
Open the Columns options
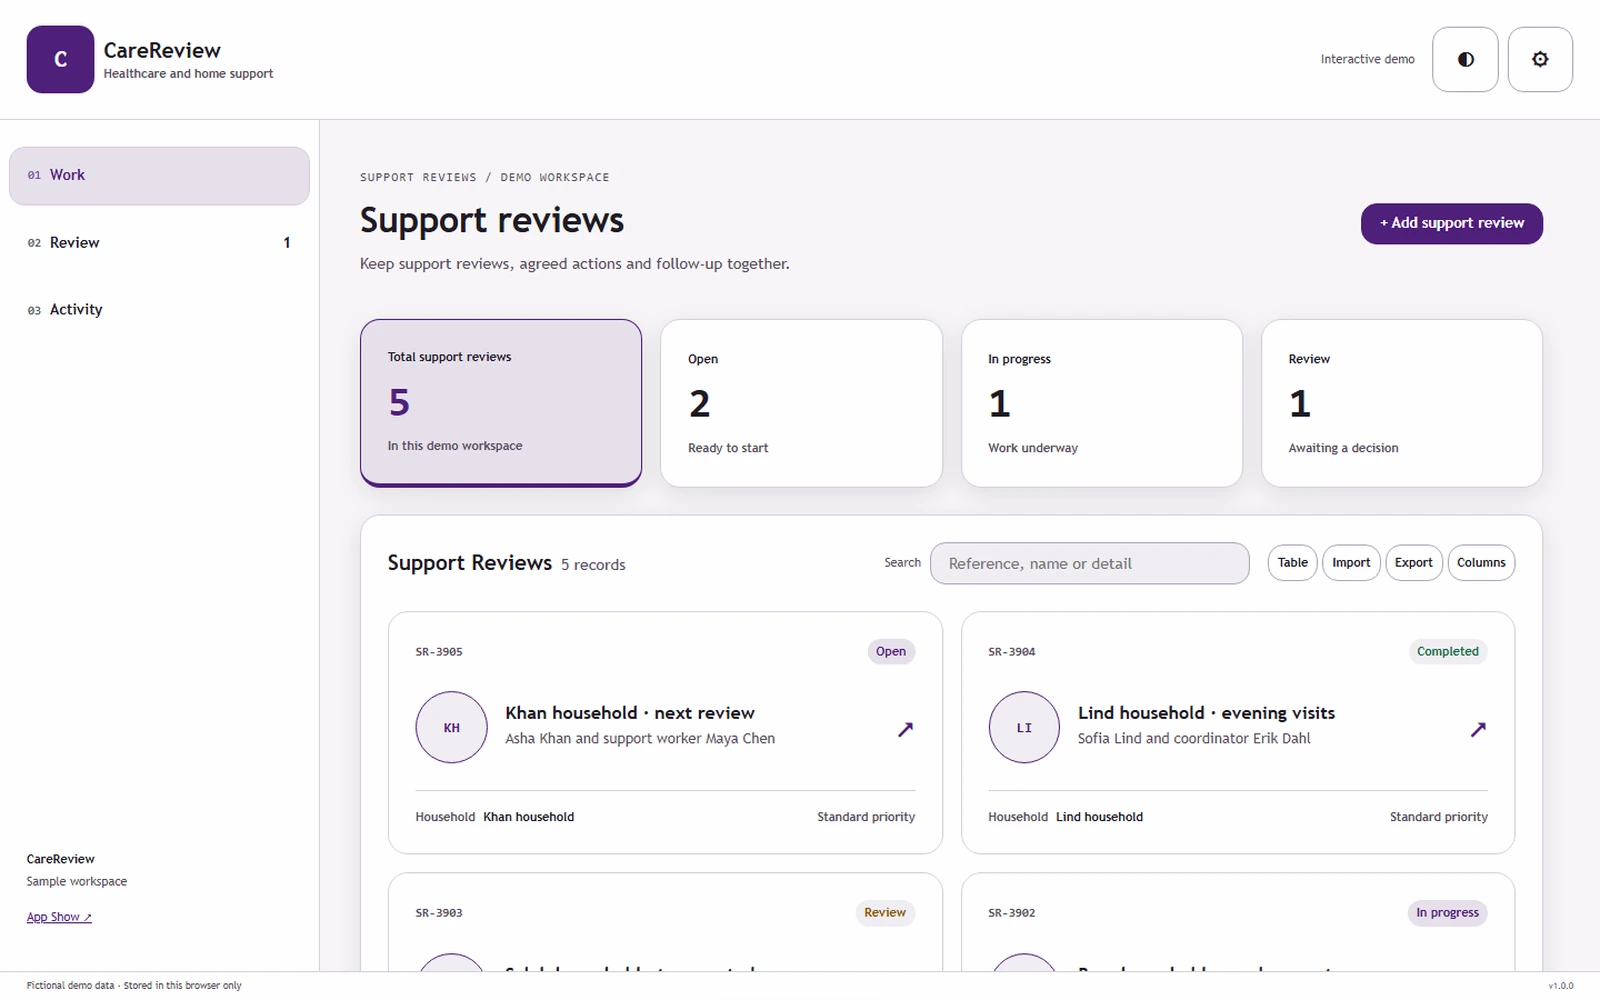(1481, 563)
